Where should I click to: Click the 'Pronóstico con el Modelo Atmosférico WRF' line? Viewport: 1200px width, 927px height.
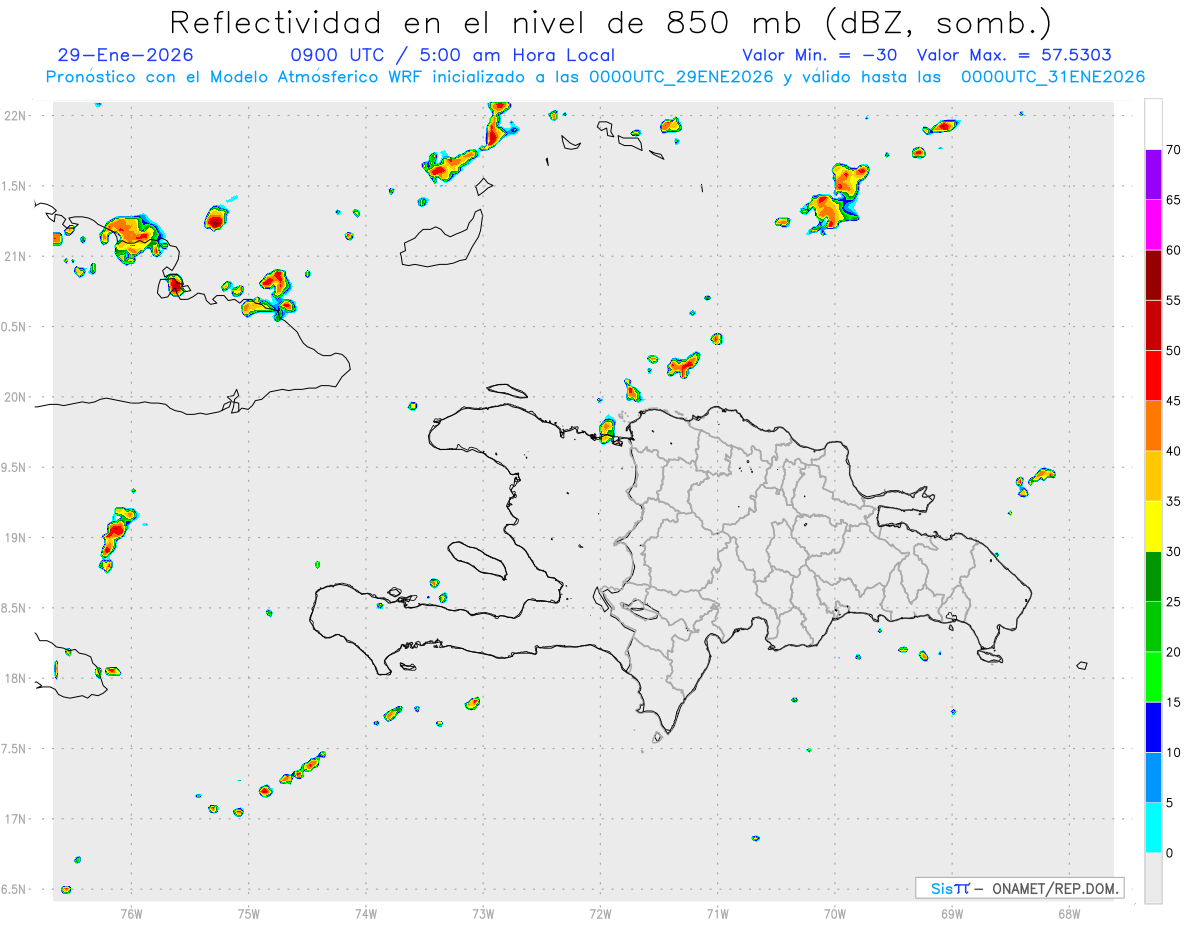(595, 77)
